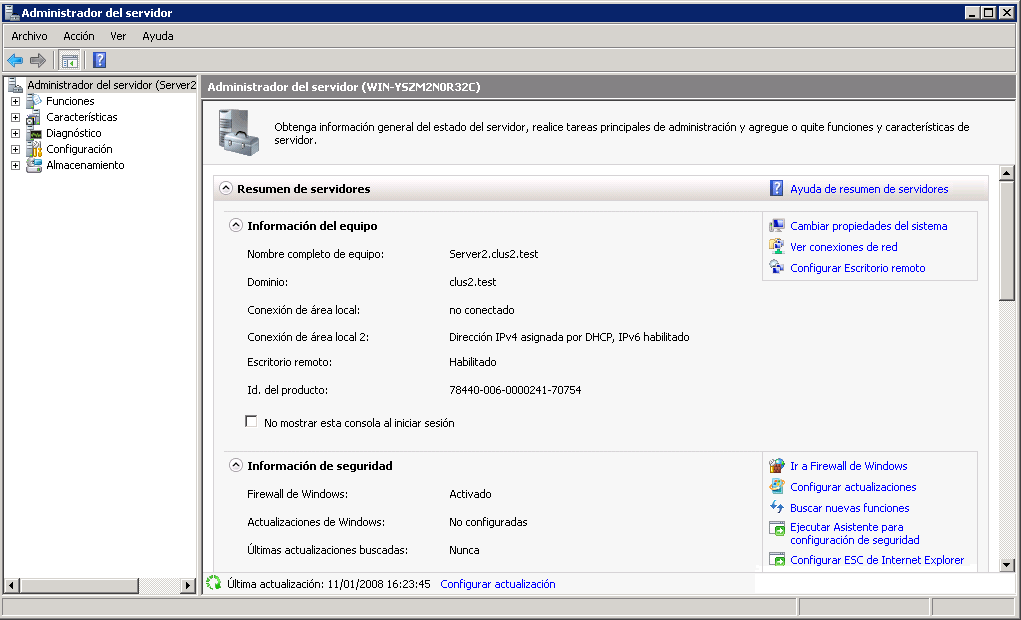Select the Funciones tree item label

pos(70,101)
